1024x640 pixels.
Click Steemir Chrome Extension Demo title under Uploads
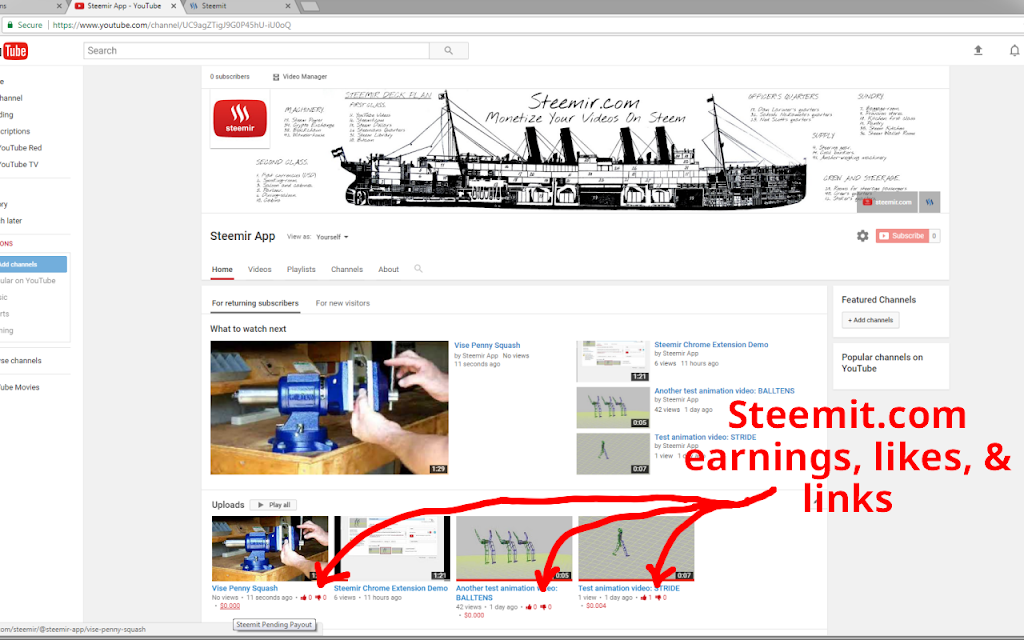(391, 588)
